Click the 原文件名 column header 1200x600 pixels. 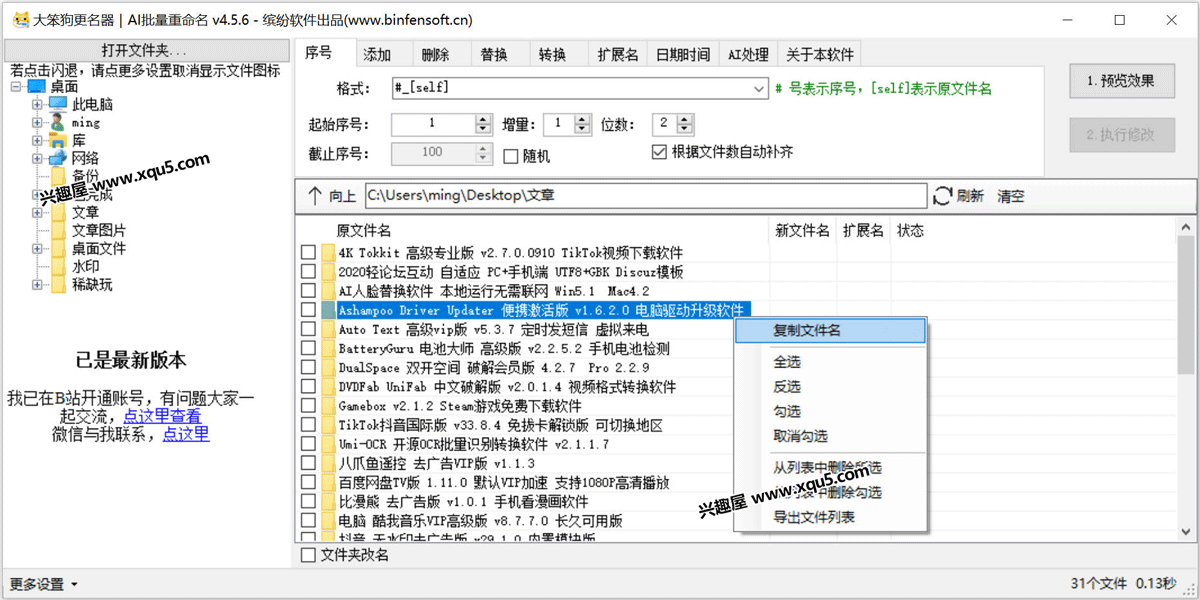click(364, 231)
